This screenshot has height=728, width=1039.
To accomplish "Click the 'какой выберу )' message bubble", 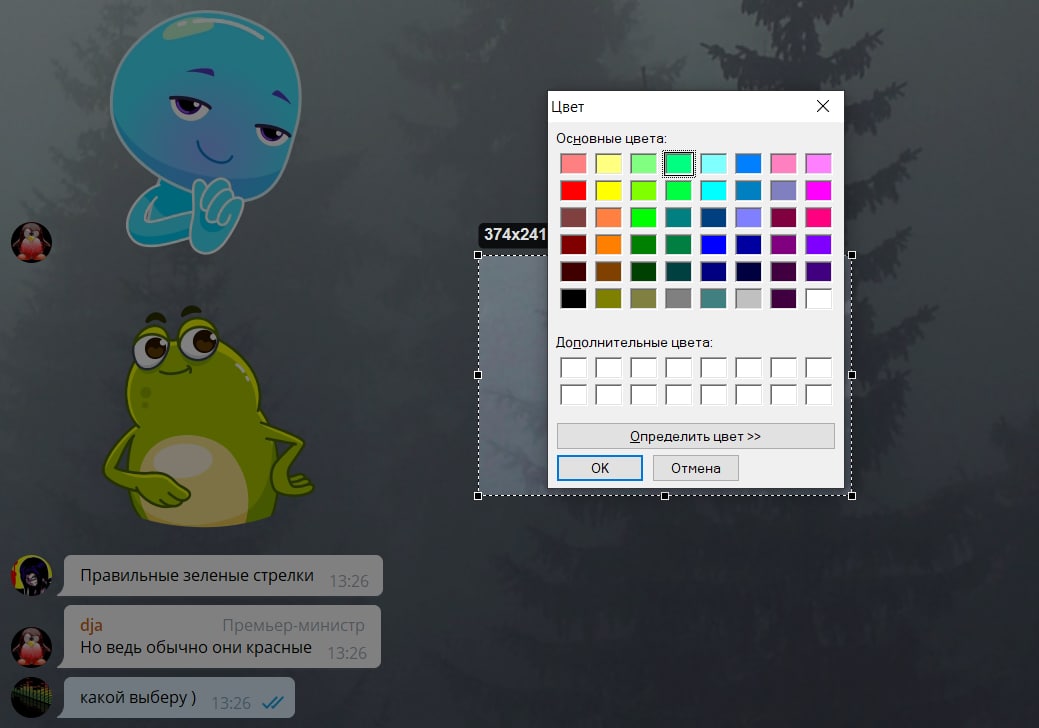I will click(x=178, y=697).
